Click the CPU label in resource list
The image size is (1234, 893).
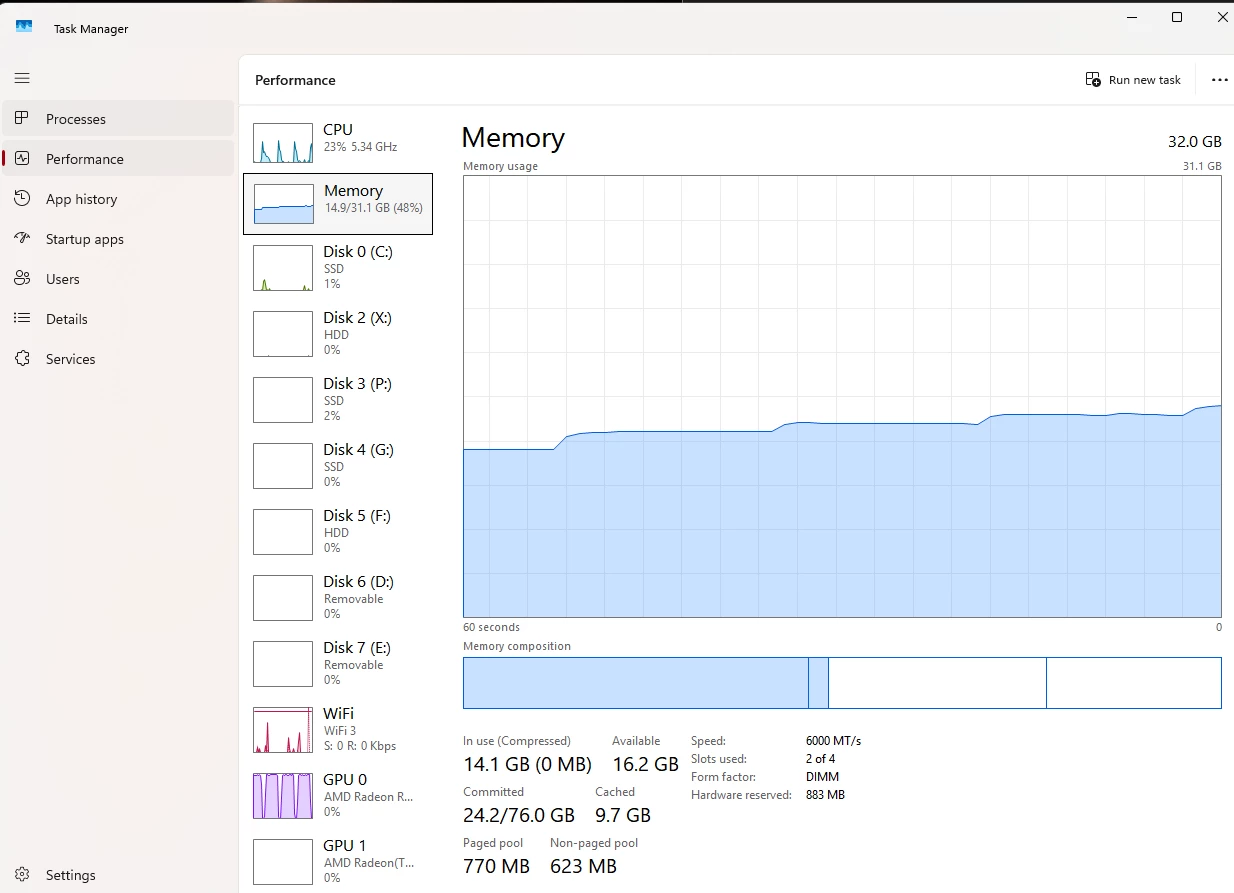(x=338, y=129)
